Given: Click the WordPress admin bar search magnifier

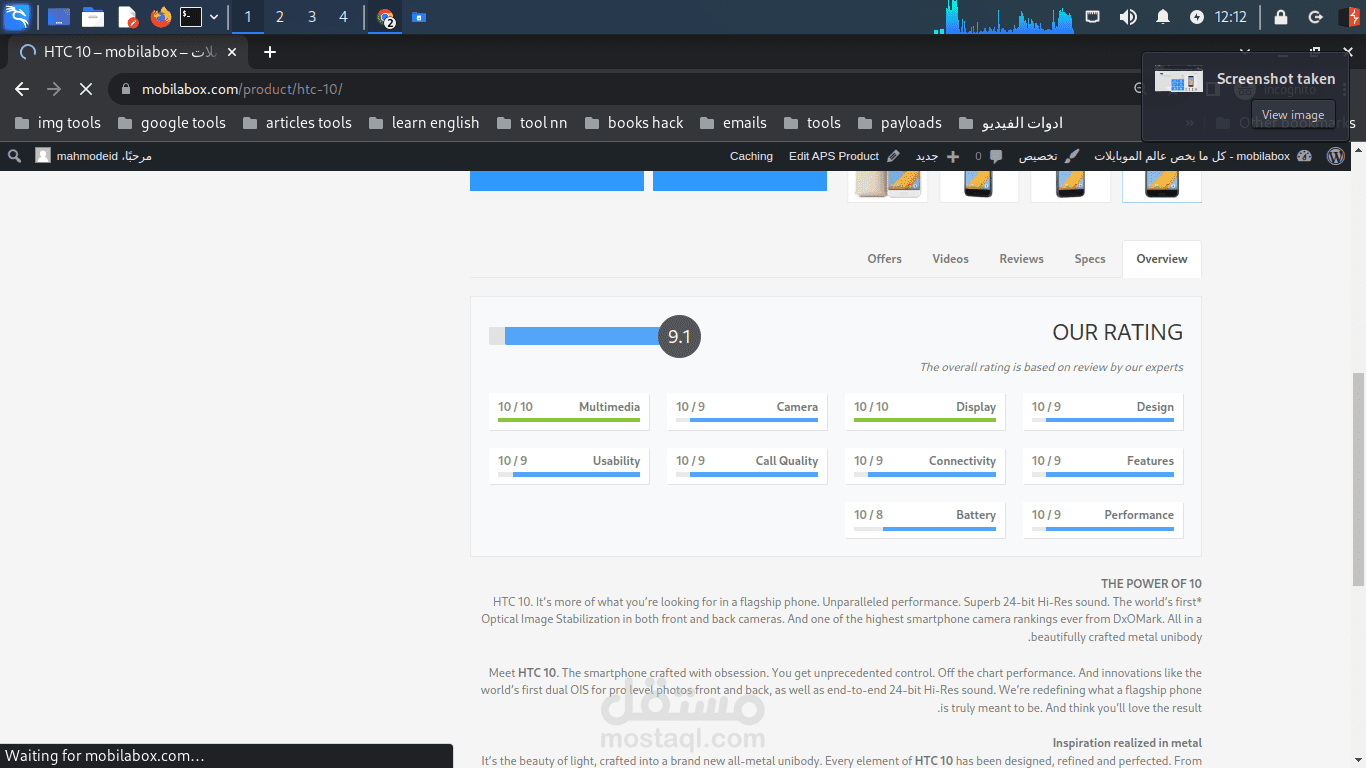Looking at the screenshot, I should pos(14,156).
